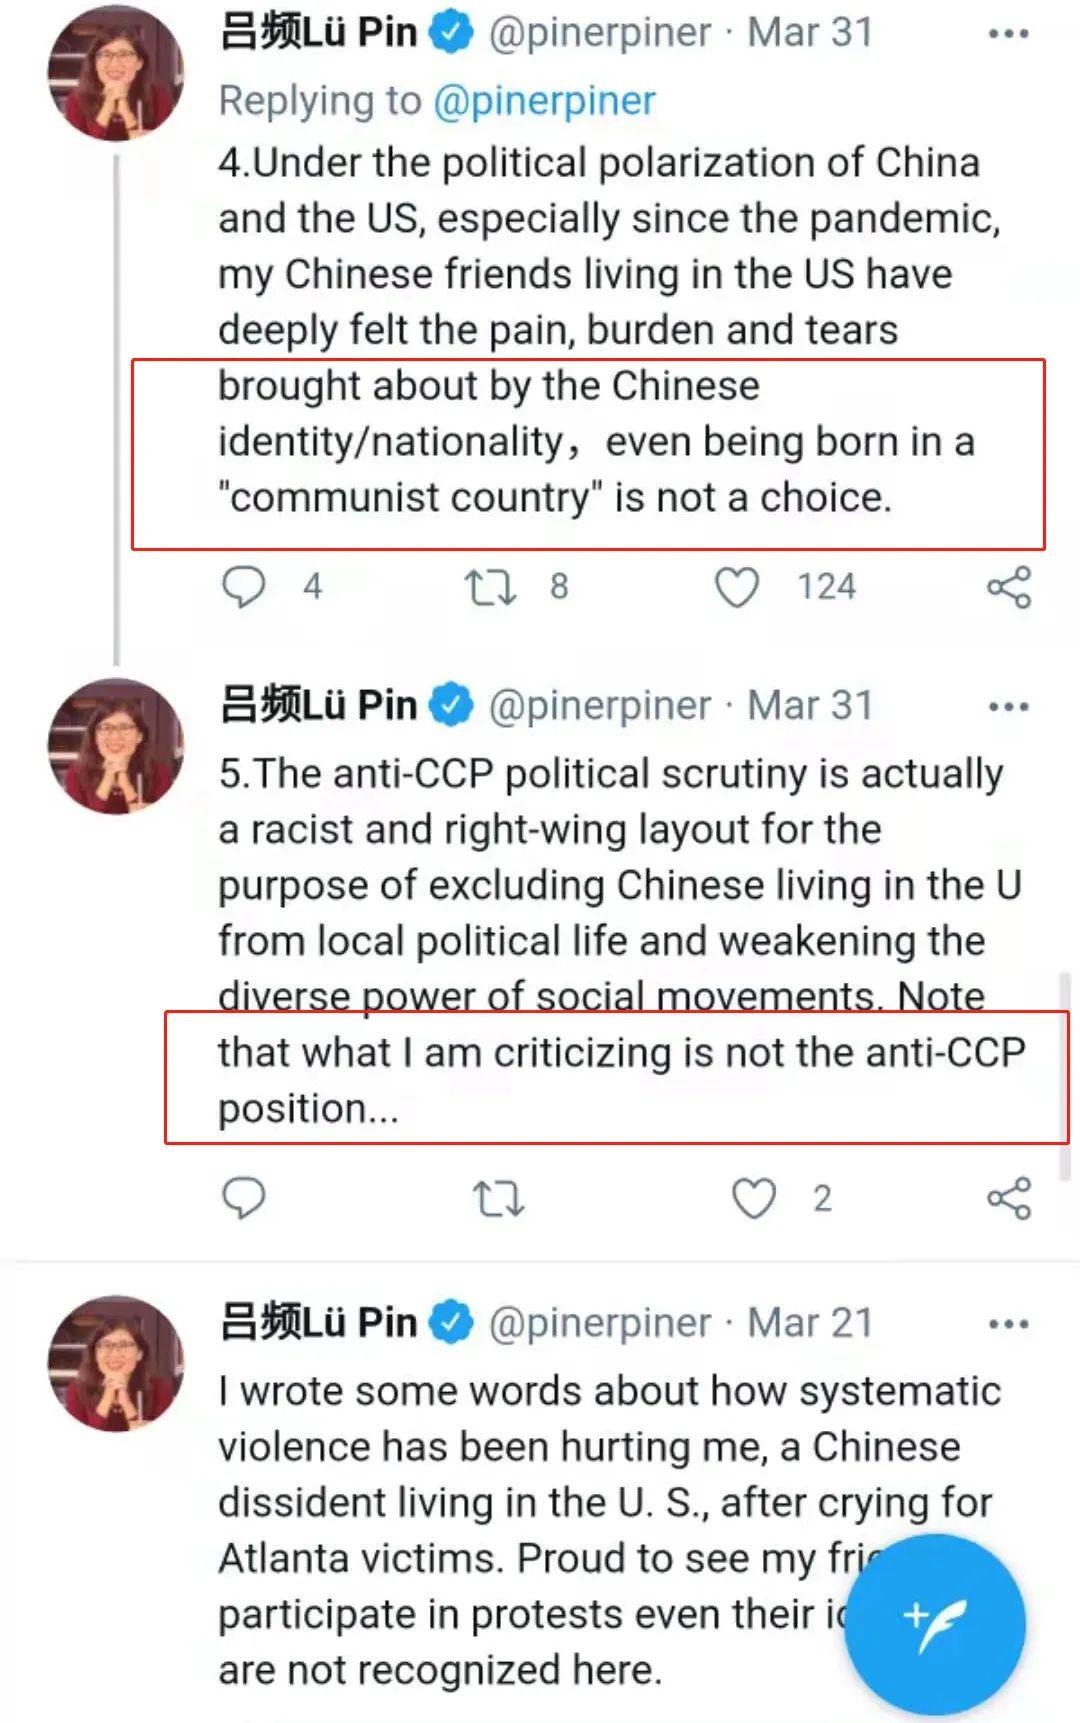
Task: Reply to the tweet numbered 4
Action: (243, 587)
